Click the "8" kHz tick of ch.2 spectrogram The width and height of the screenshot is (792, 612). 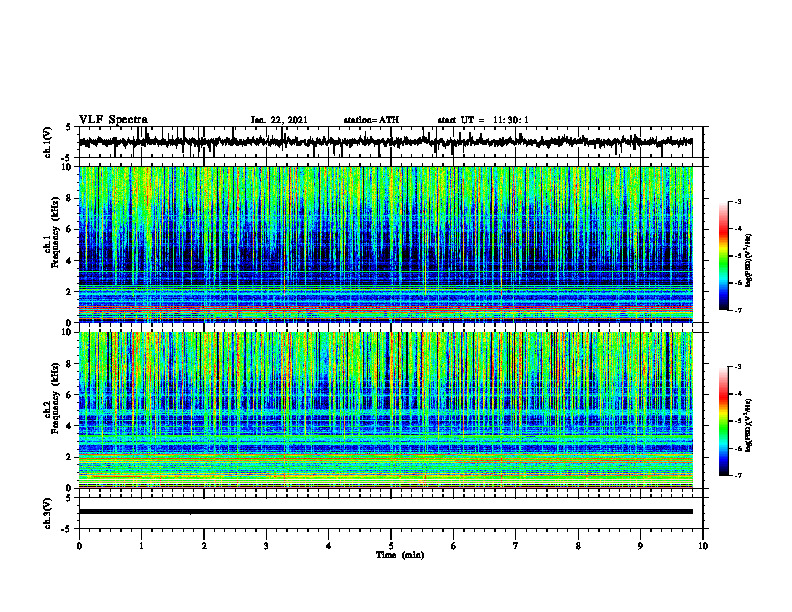tap(70, 364)
